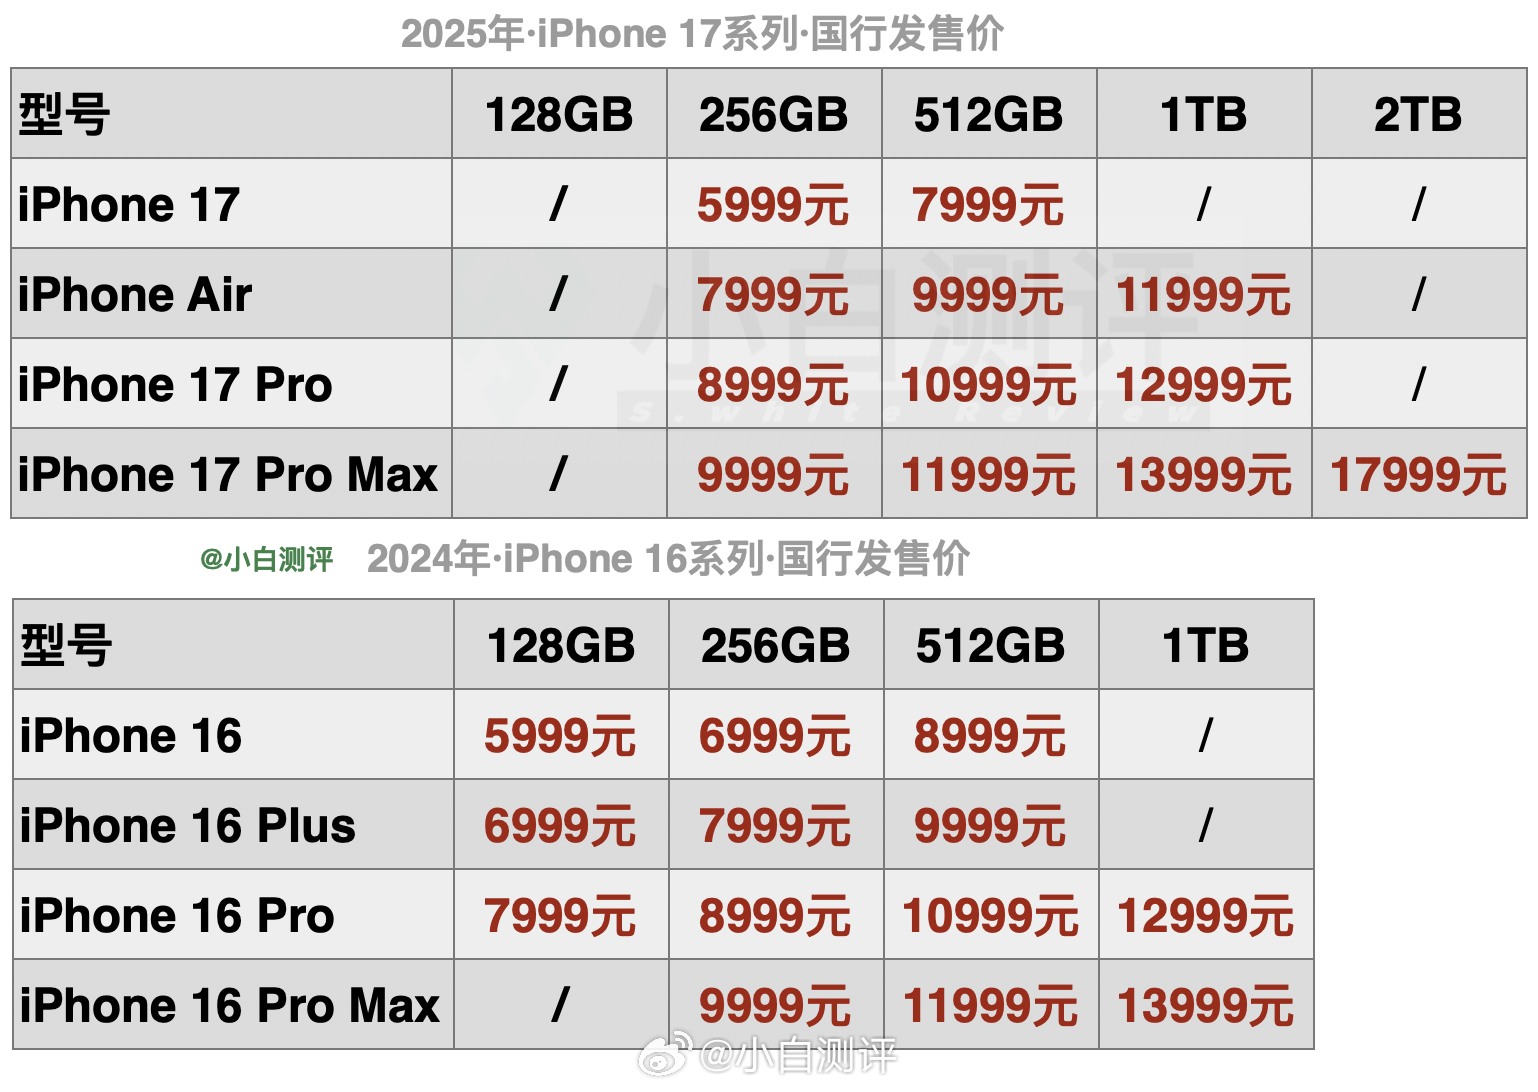This screenshot has height=1092, width=1538.
Task: Click the 2024年 iPhone 16系列 title
Action: point(668,559)
